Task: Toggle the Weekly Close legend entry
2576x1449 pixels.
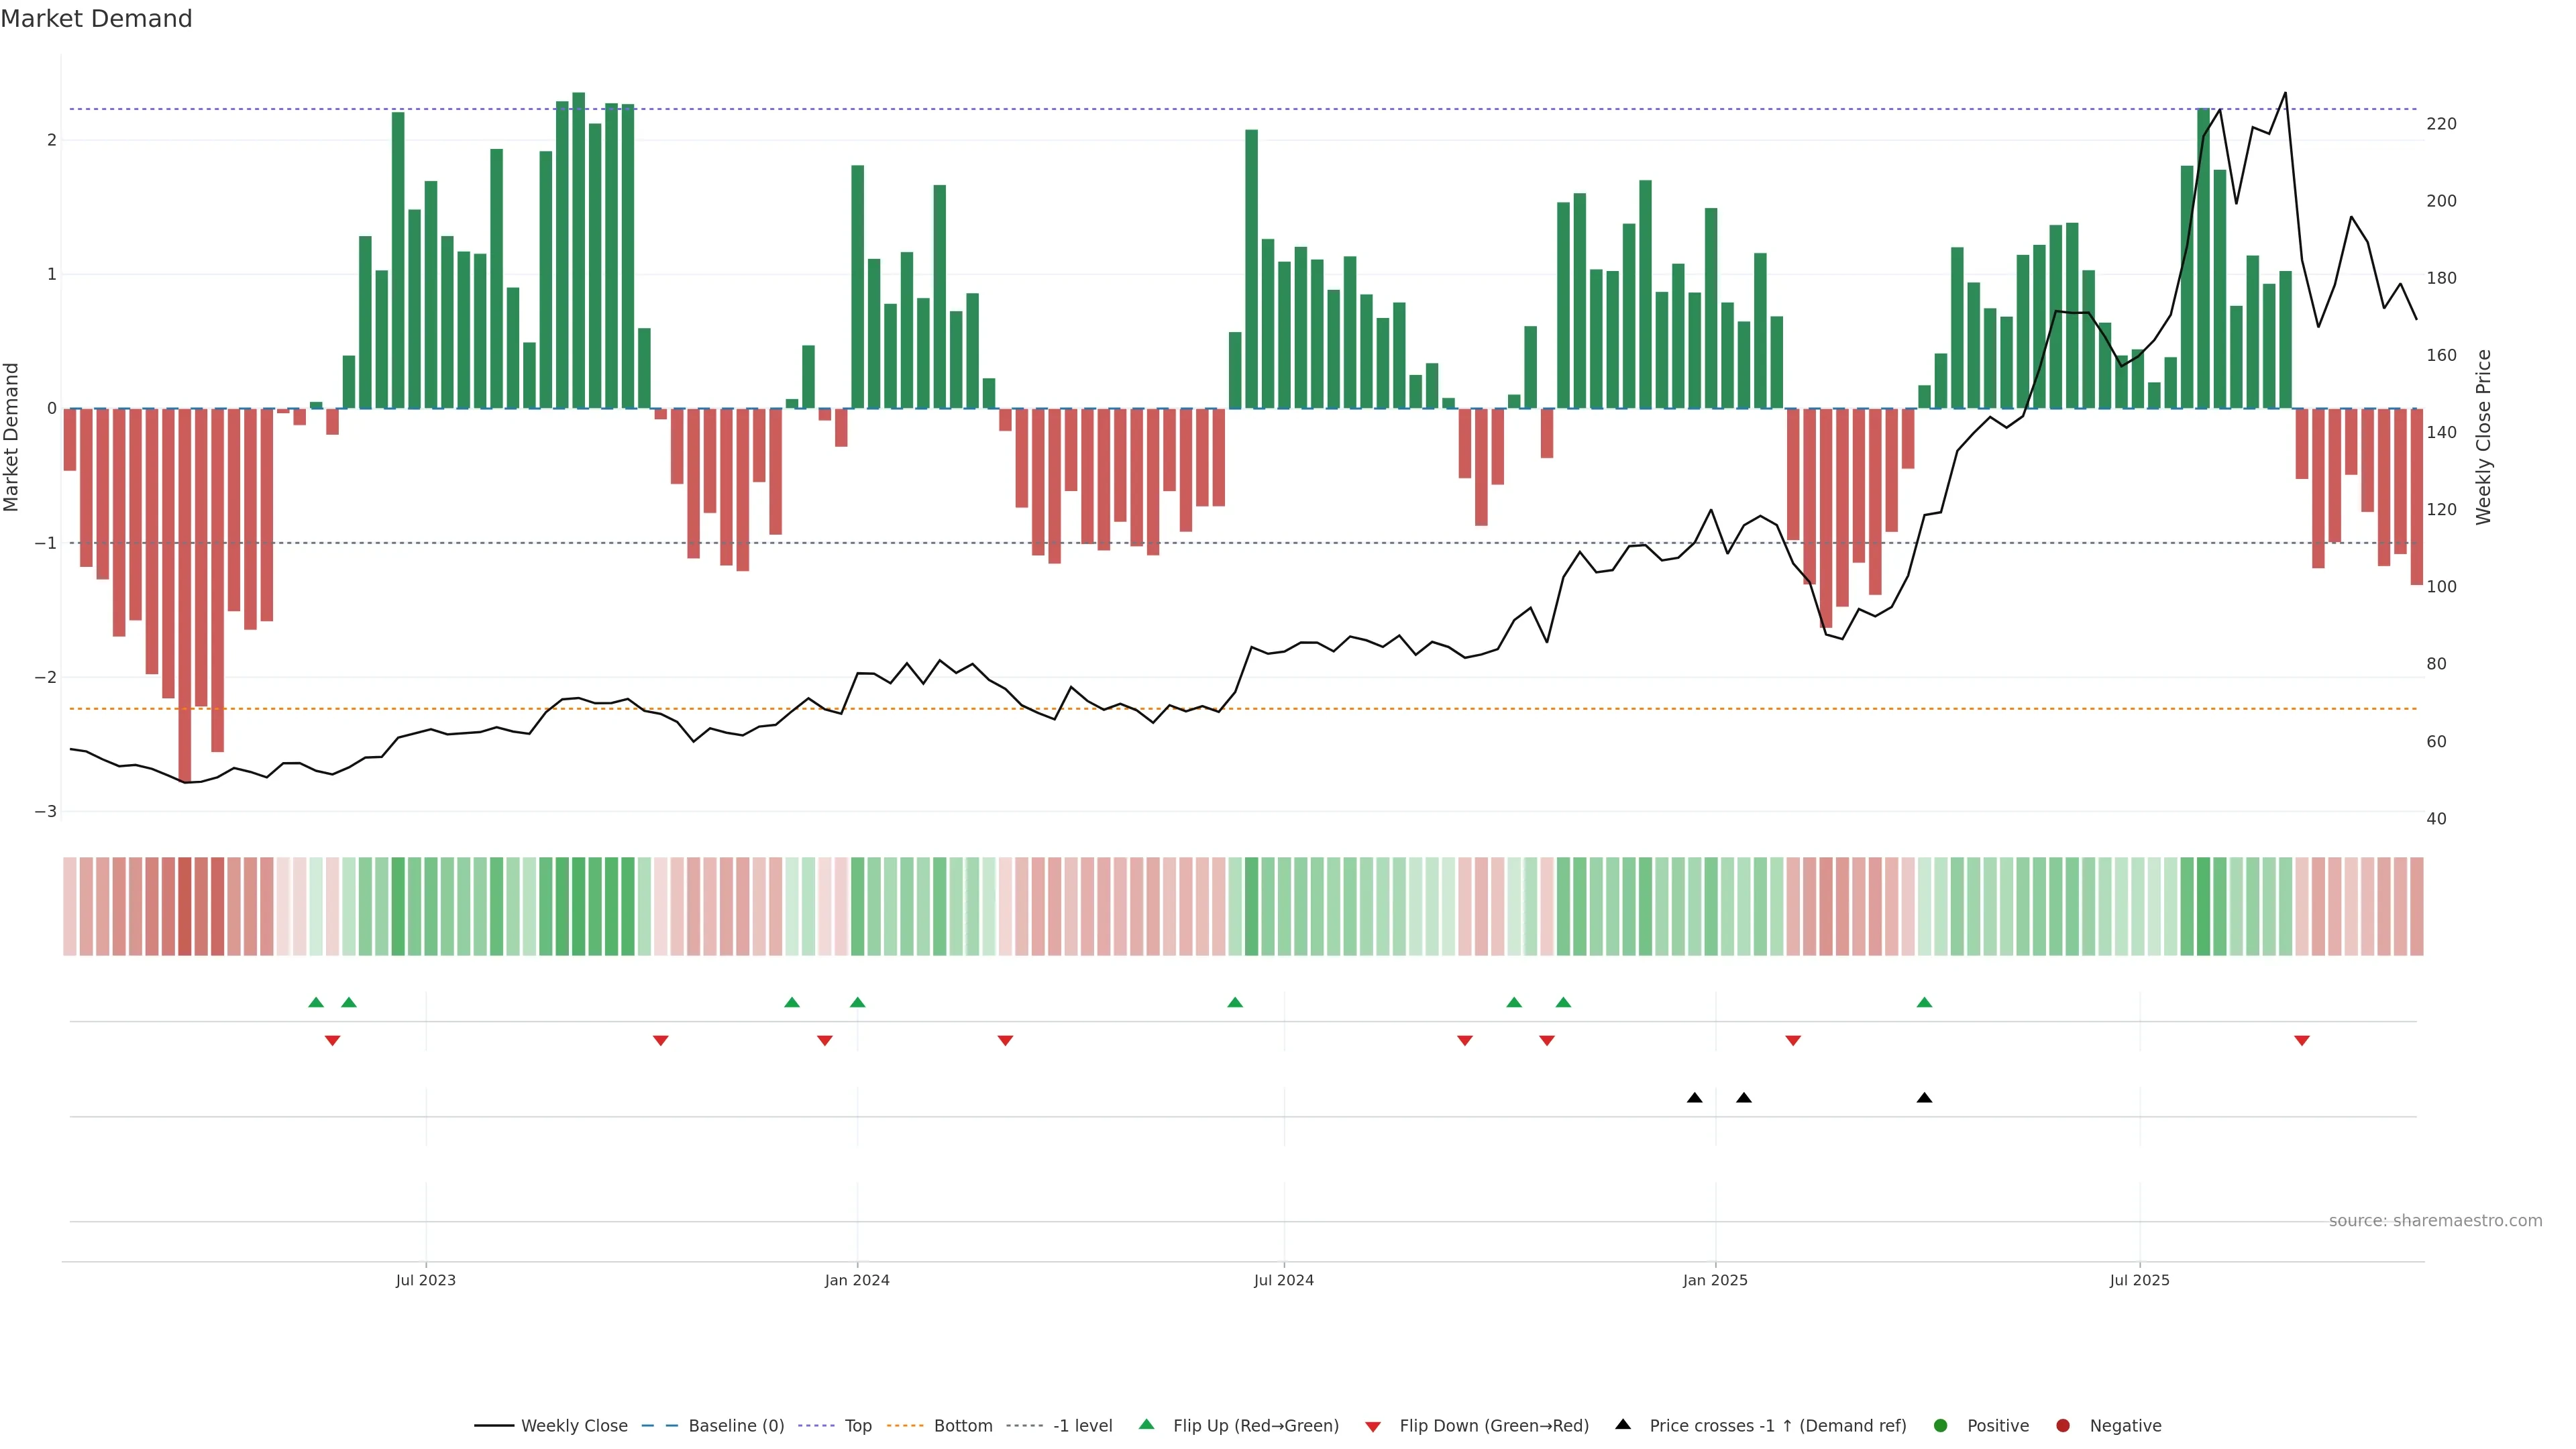Action: point(573,1426)
